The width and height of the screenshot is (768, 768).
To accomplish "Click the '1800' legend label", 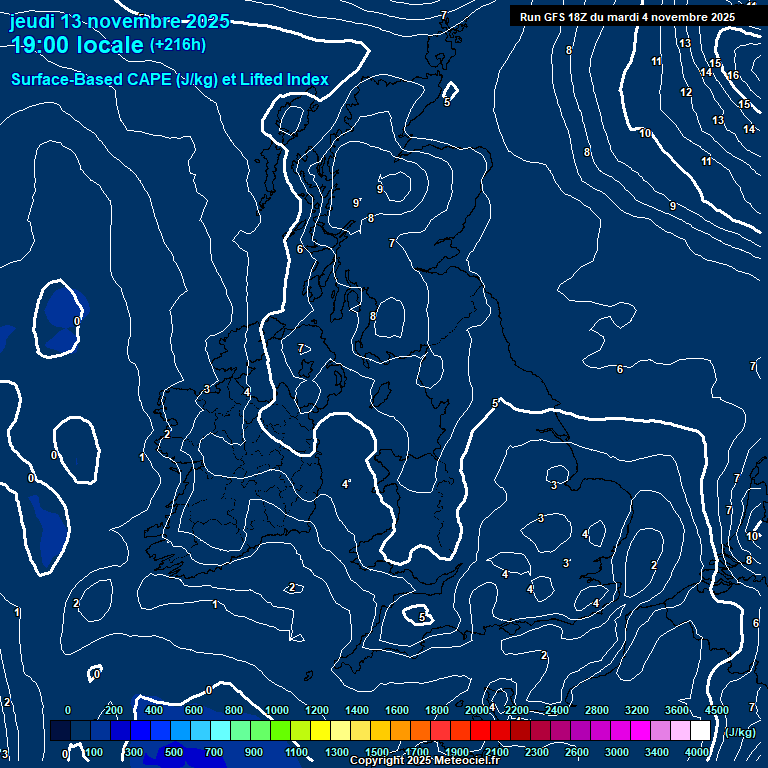I will click(437, 710).
